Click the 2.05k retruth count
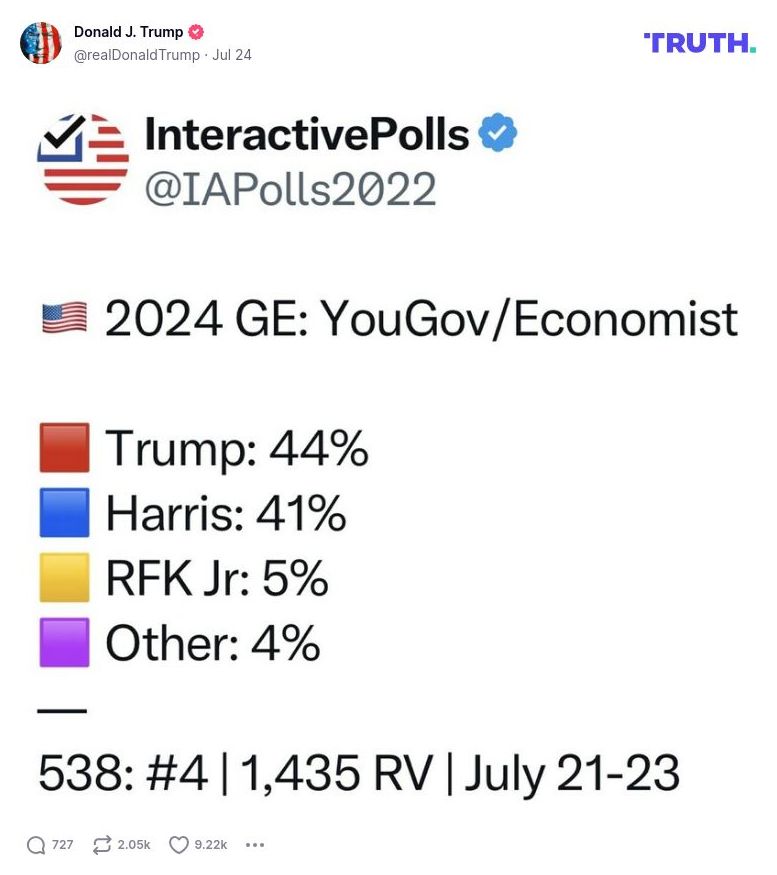 (132, 845)
